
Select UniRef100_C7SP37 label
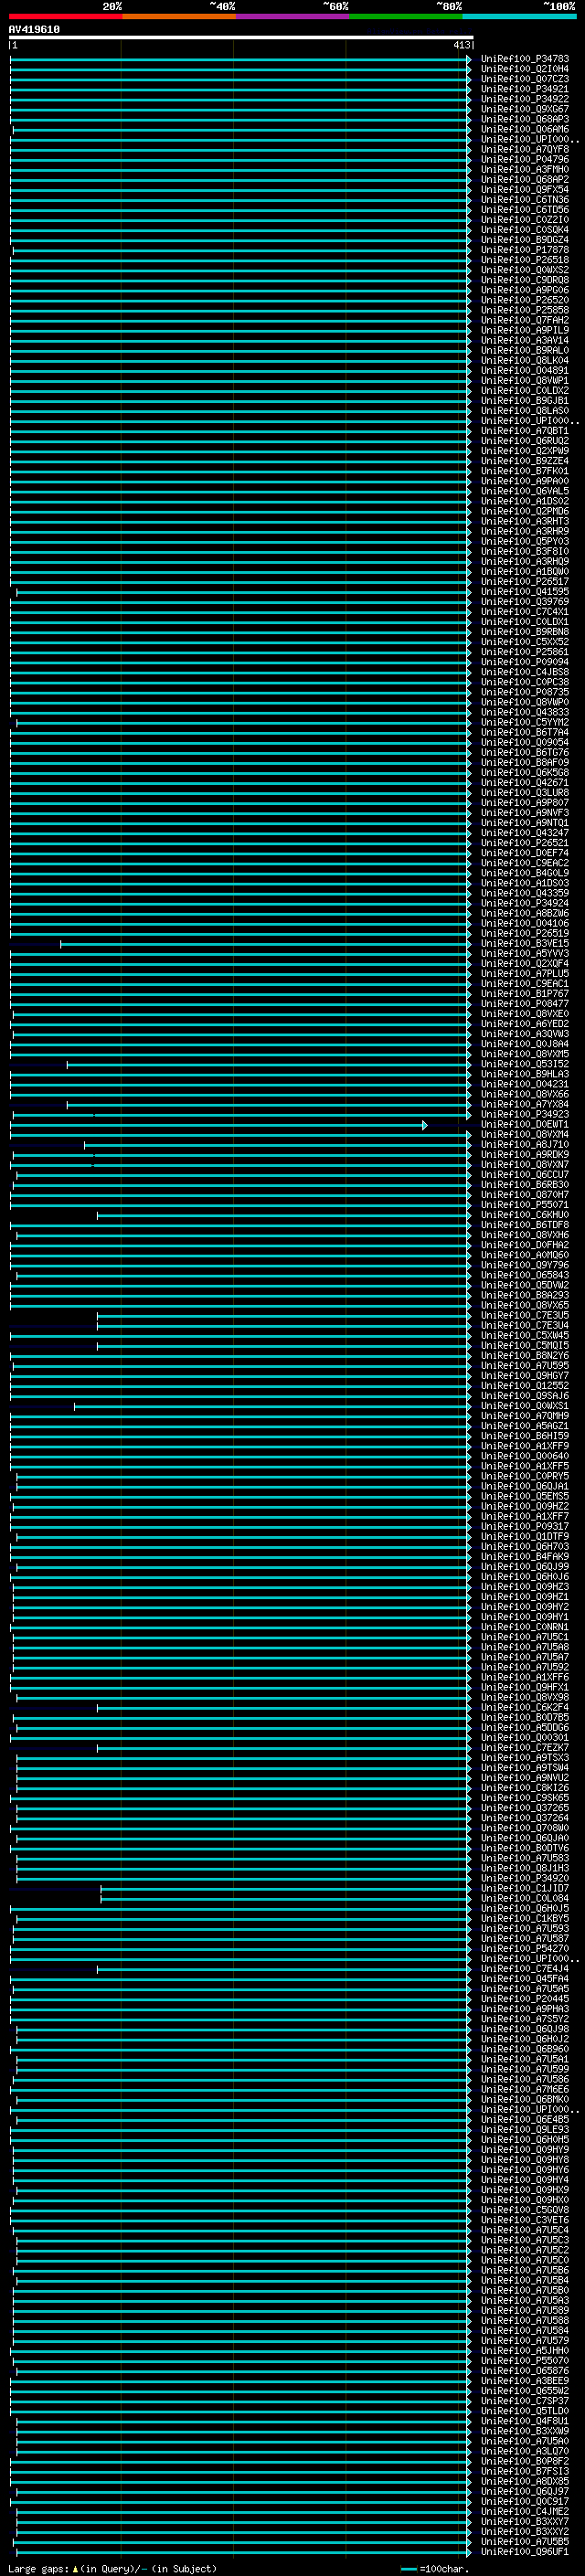pyautogui.click(x=525, y=2400)
